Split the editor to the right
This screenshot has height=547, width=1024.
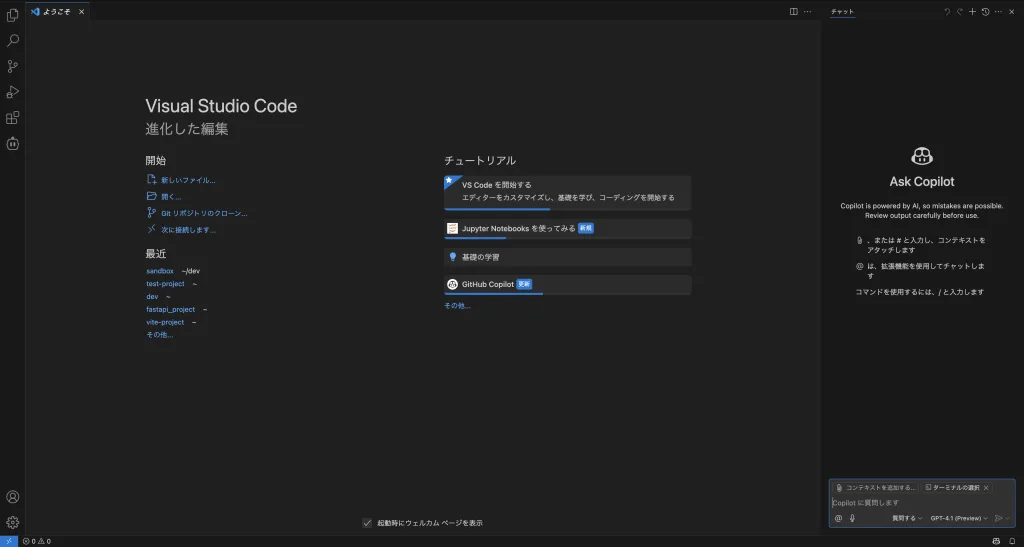[x=793, y=12]
